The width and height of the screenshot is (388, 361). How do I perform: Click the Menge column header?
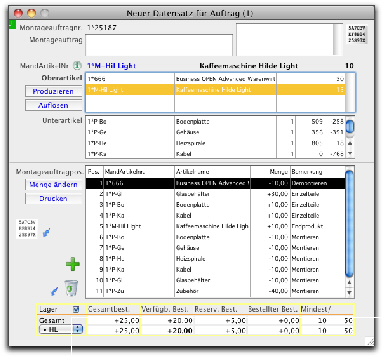(x=270, y=172)
